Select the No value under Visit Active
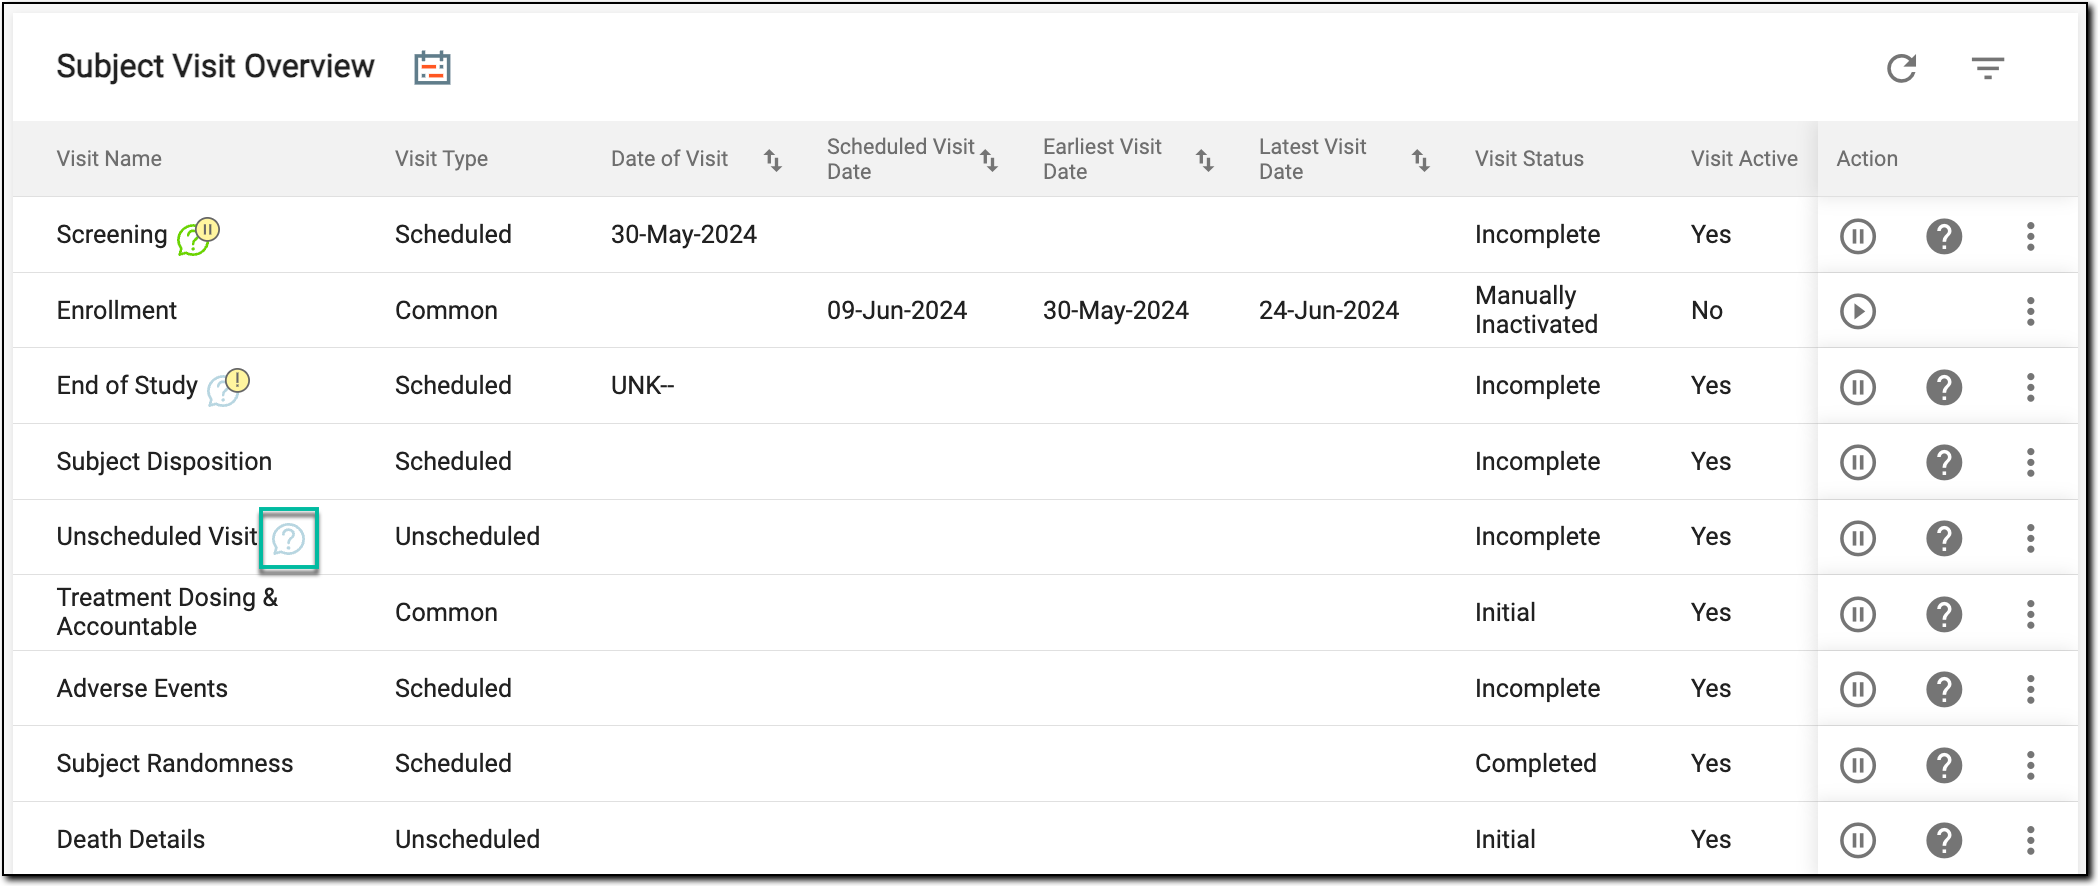Viewport: 2098px width, 886px height. click(1706, 311)
